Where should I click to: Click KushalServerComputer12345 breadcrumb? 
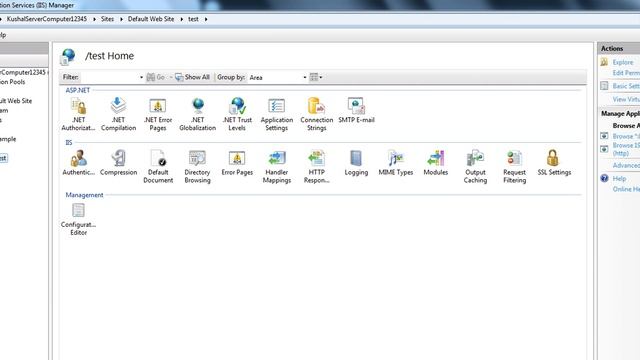pos(47,19)
